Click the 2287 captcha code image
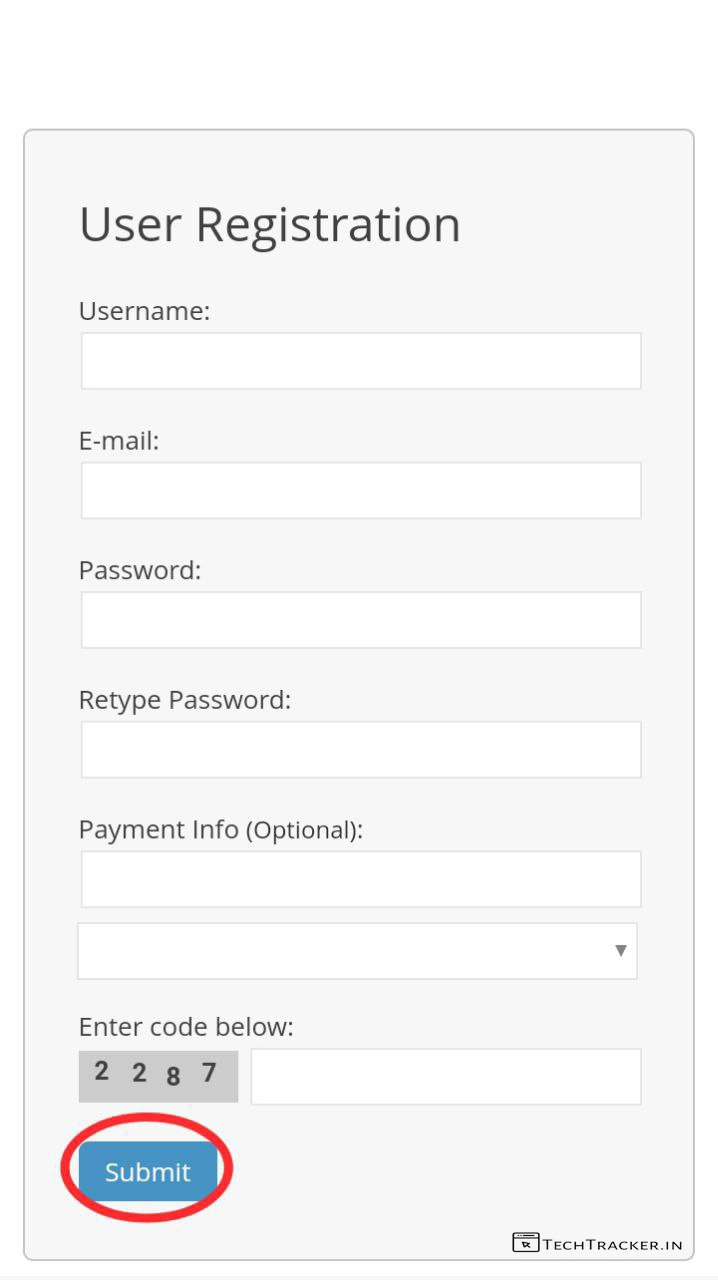Image resolution: width=718 pixels, height=1280 pixels. [x=158, y=1076]
